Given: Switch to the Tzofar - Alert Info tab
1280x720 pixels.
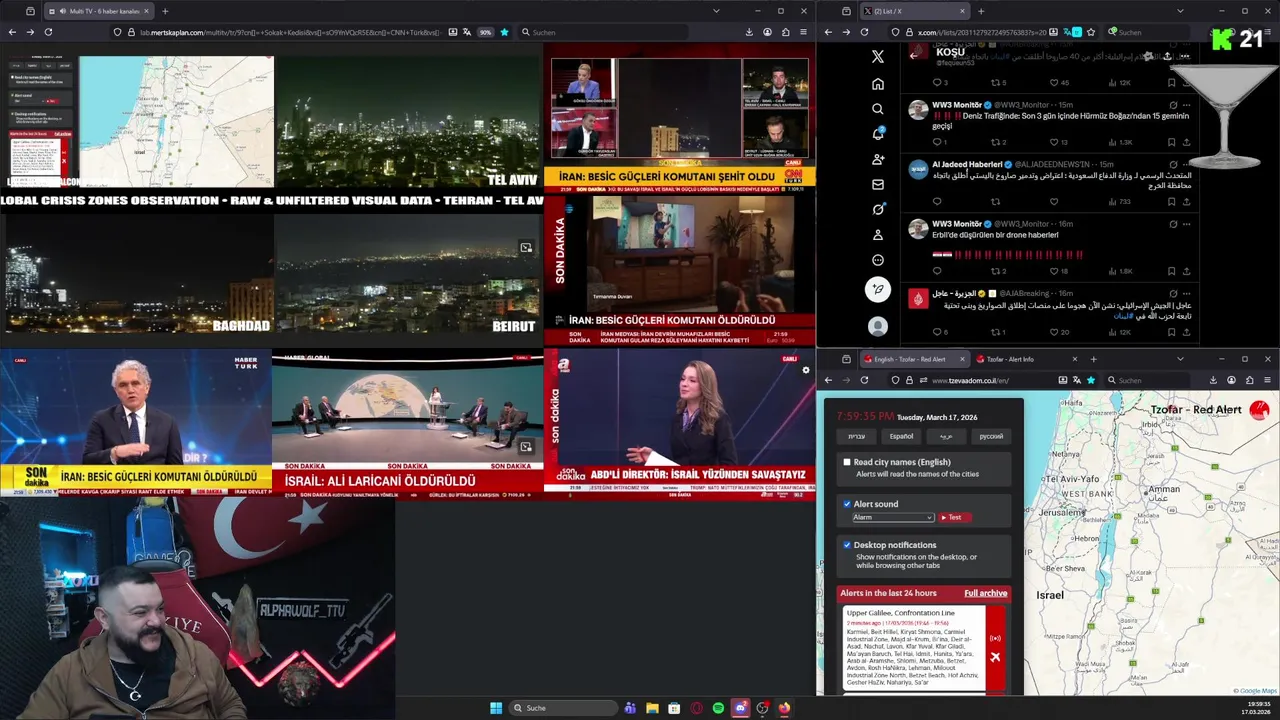Looking at the screenshot, I should point(1028,359).
